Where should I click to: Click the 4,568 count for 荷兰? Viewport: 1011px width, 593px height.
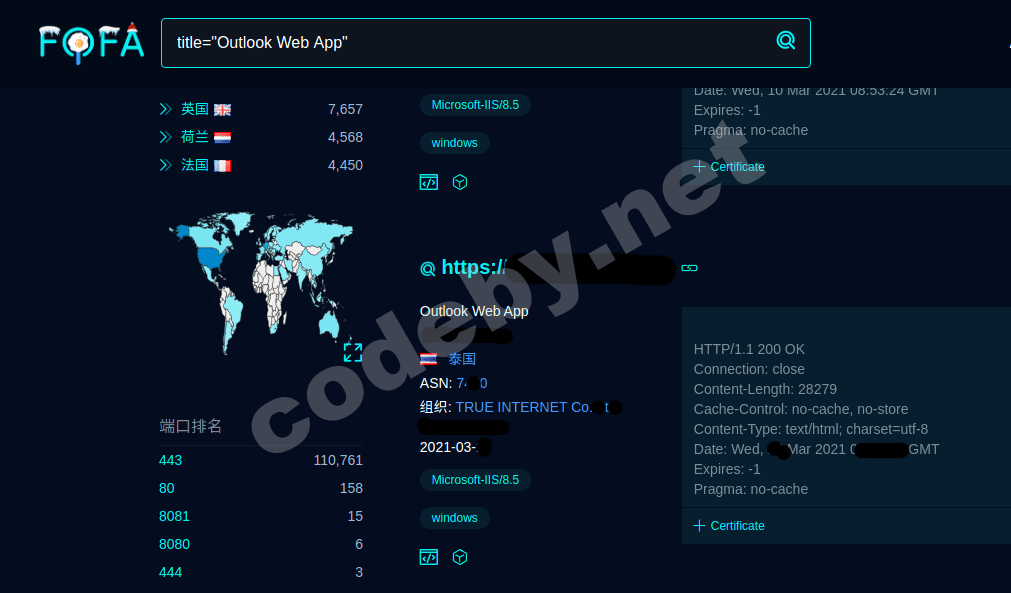345,137
